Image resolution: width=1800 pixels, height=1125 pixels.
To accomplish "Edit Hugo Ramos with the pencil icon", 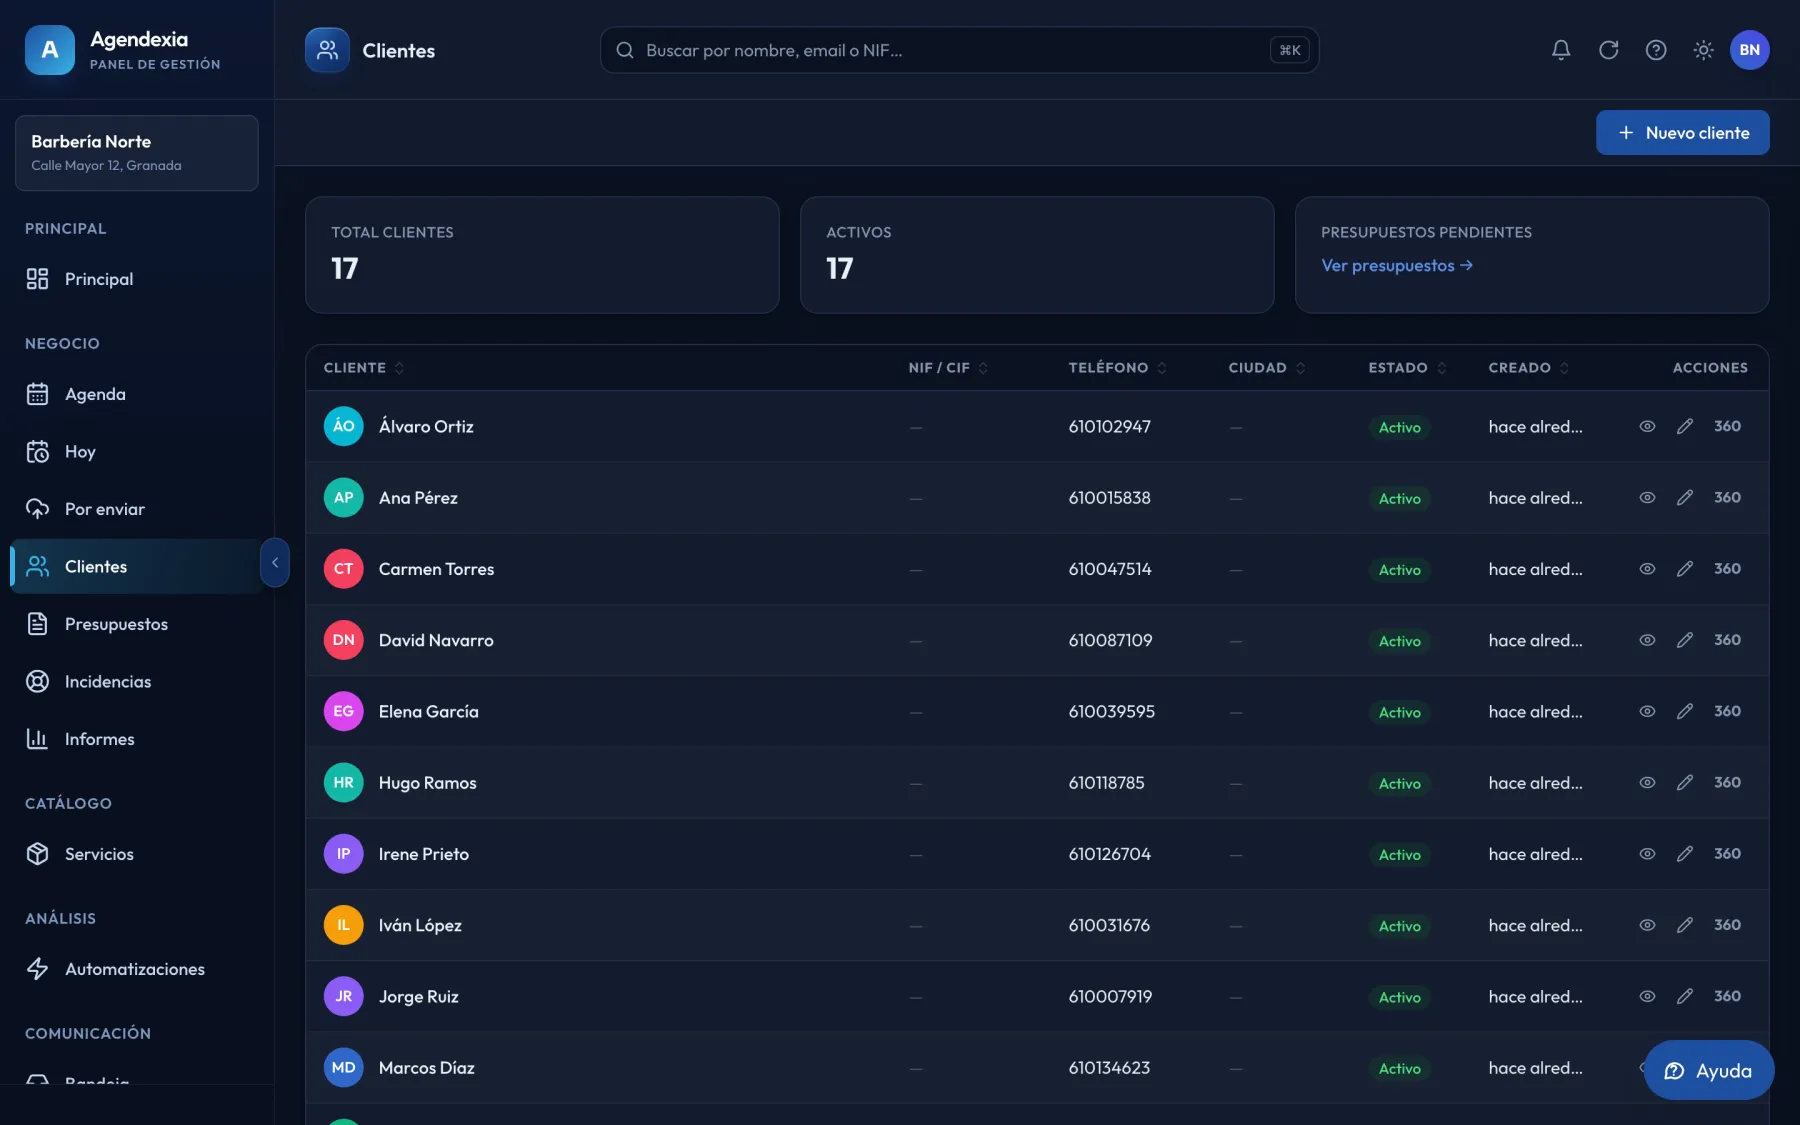I will click(x=1685, y=783).
